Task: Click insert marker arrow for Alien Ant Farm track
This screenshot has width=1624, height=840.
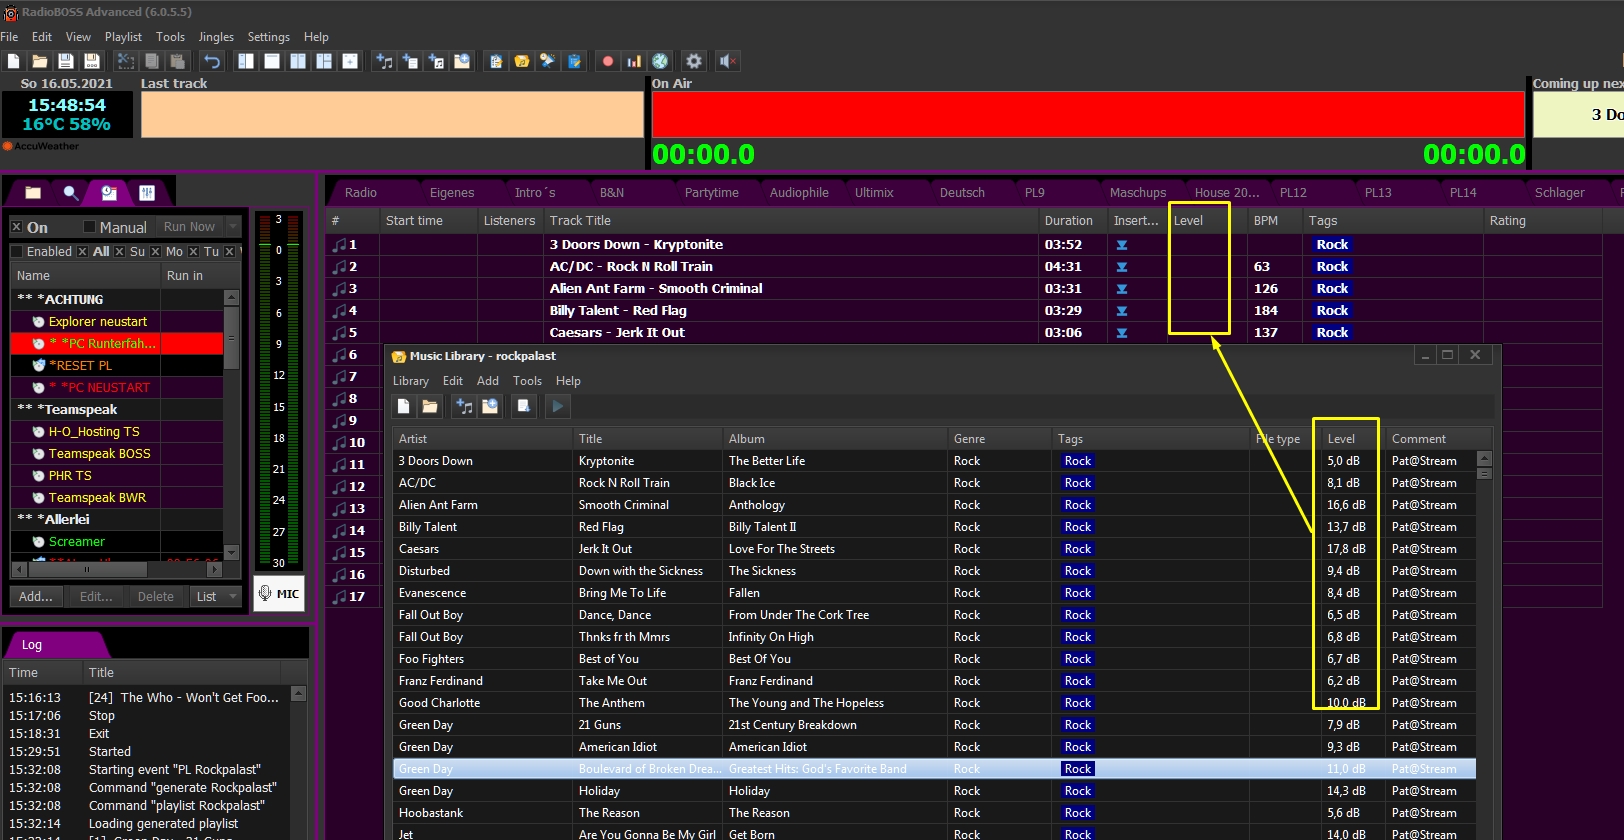Action: coord(1122,289)
